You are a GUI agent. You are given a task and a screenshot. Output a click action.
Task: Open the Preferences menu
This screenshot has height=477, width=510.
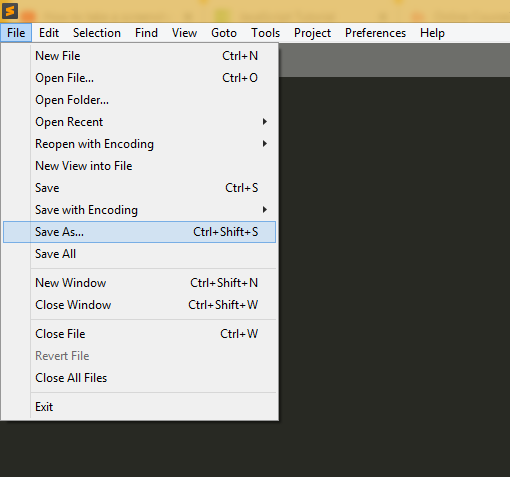click(375, 33)
